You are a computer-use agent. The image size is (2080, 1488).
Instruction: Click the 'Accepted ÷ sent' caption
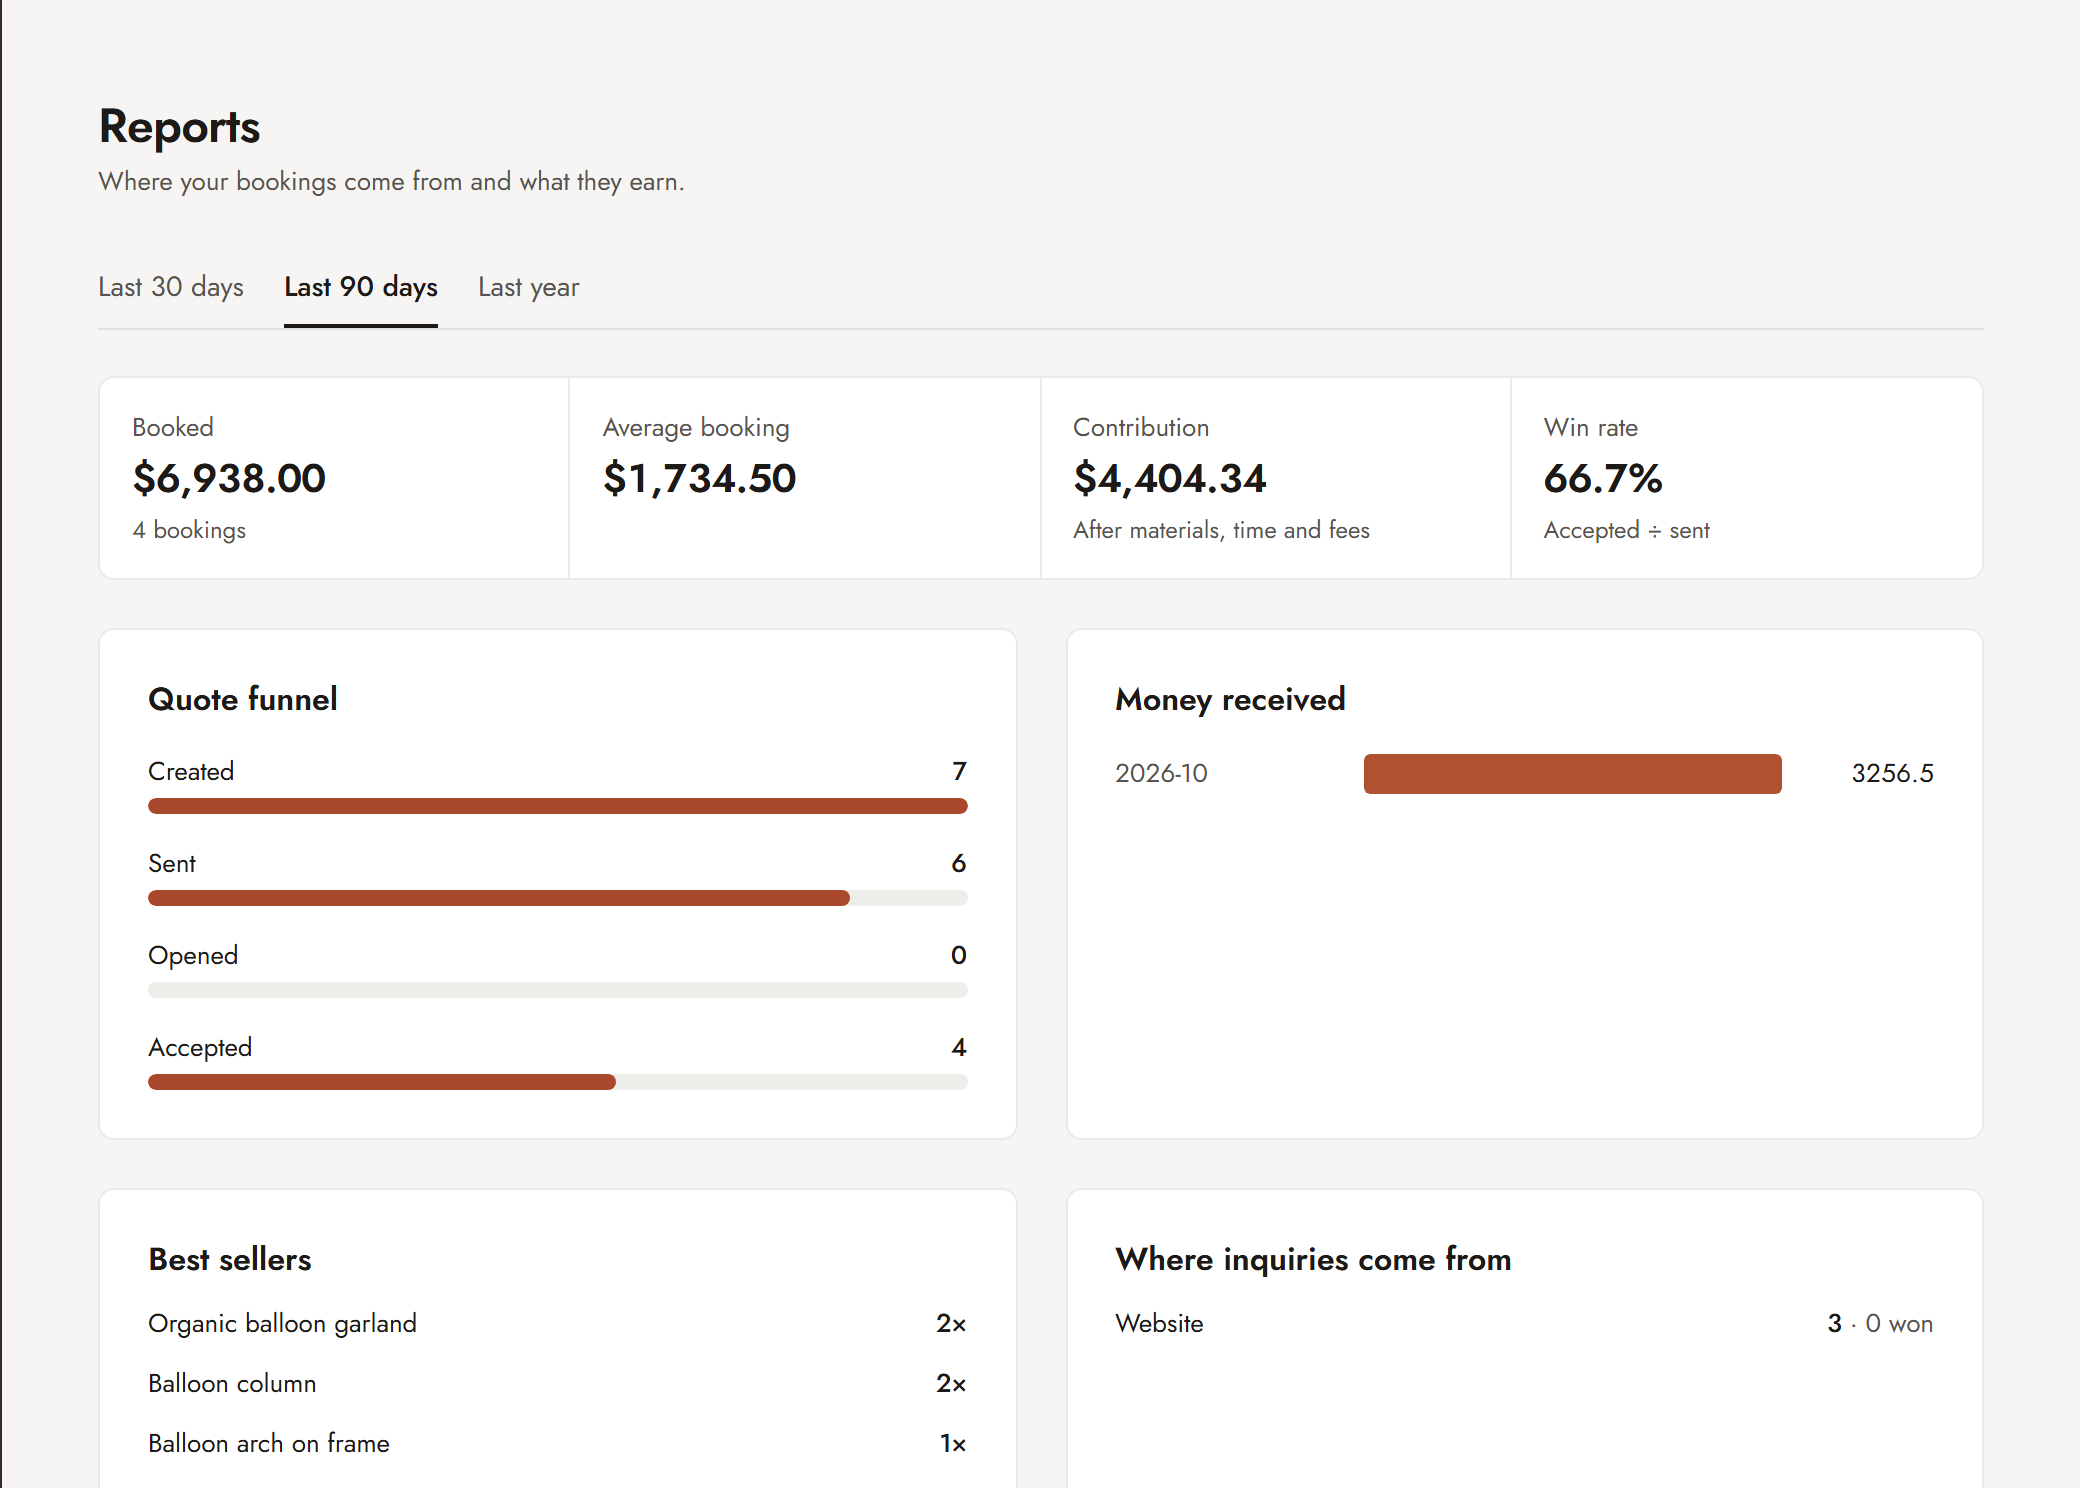click(1627, 530)
